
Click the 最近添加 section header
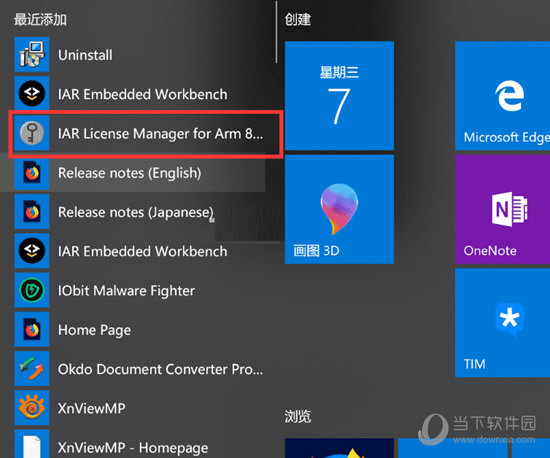40,20
